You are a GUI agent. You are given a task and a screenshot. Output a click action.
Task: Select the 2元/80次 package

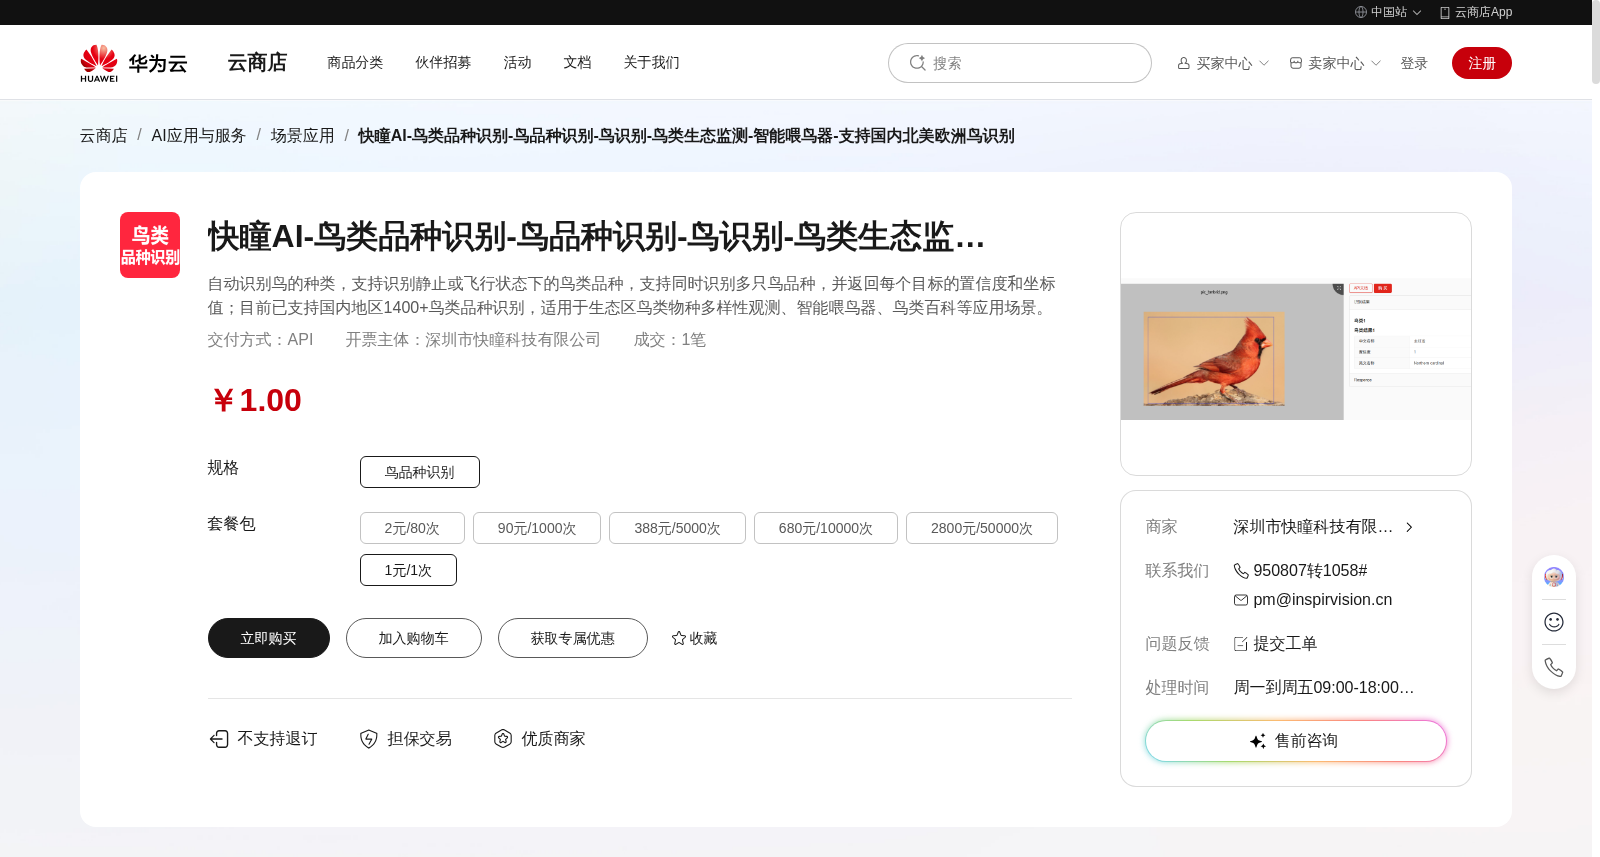[412, 528]
